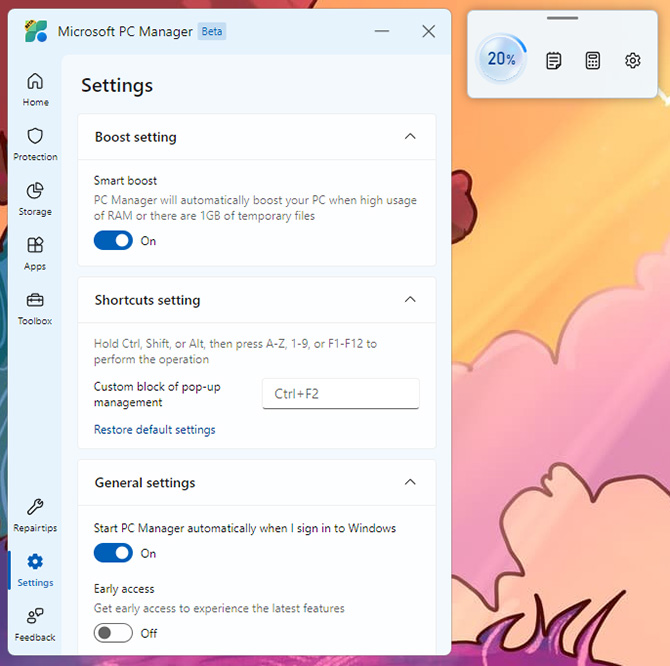This screenshot has height=666, width=670.
Task: Click the Beta badge in title
Action: click(x=212, y=31)
